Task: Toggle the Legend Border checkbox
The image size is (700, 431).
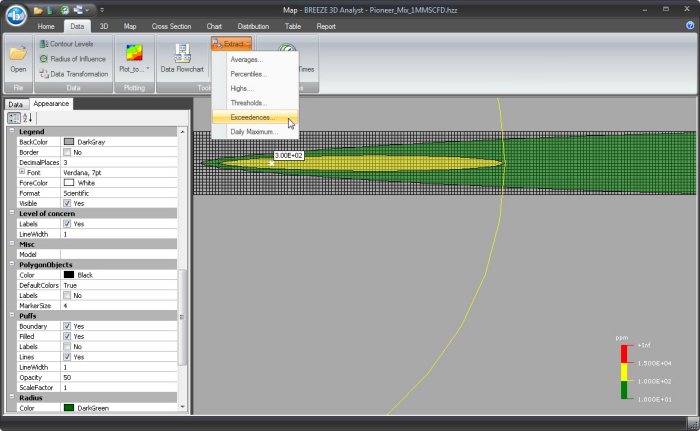Action: pyautogui.click(x=68, y=152)
